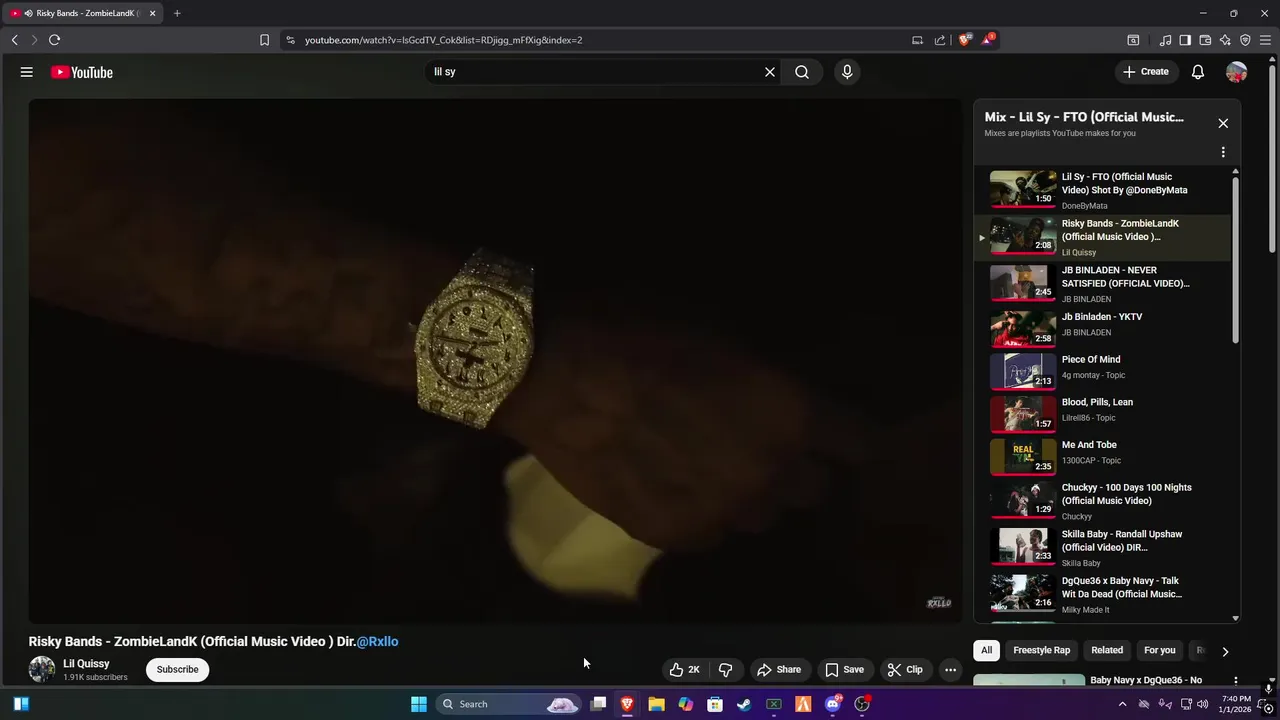Viewport: 1280px width, 720px height.
Task: Open the Create menu button
Action: coord(1146,72)
